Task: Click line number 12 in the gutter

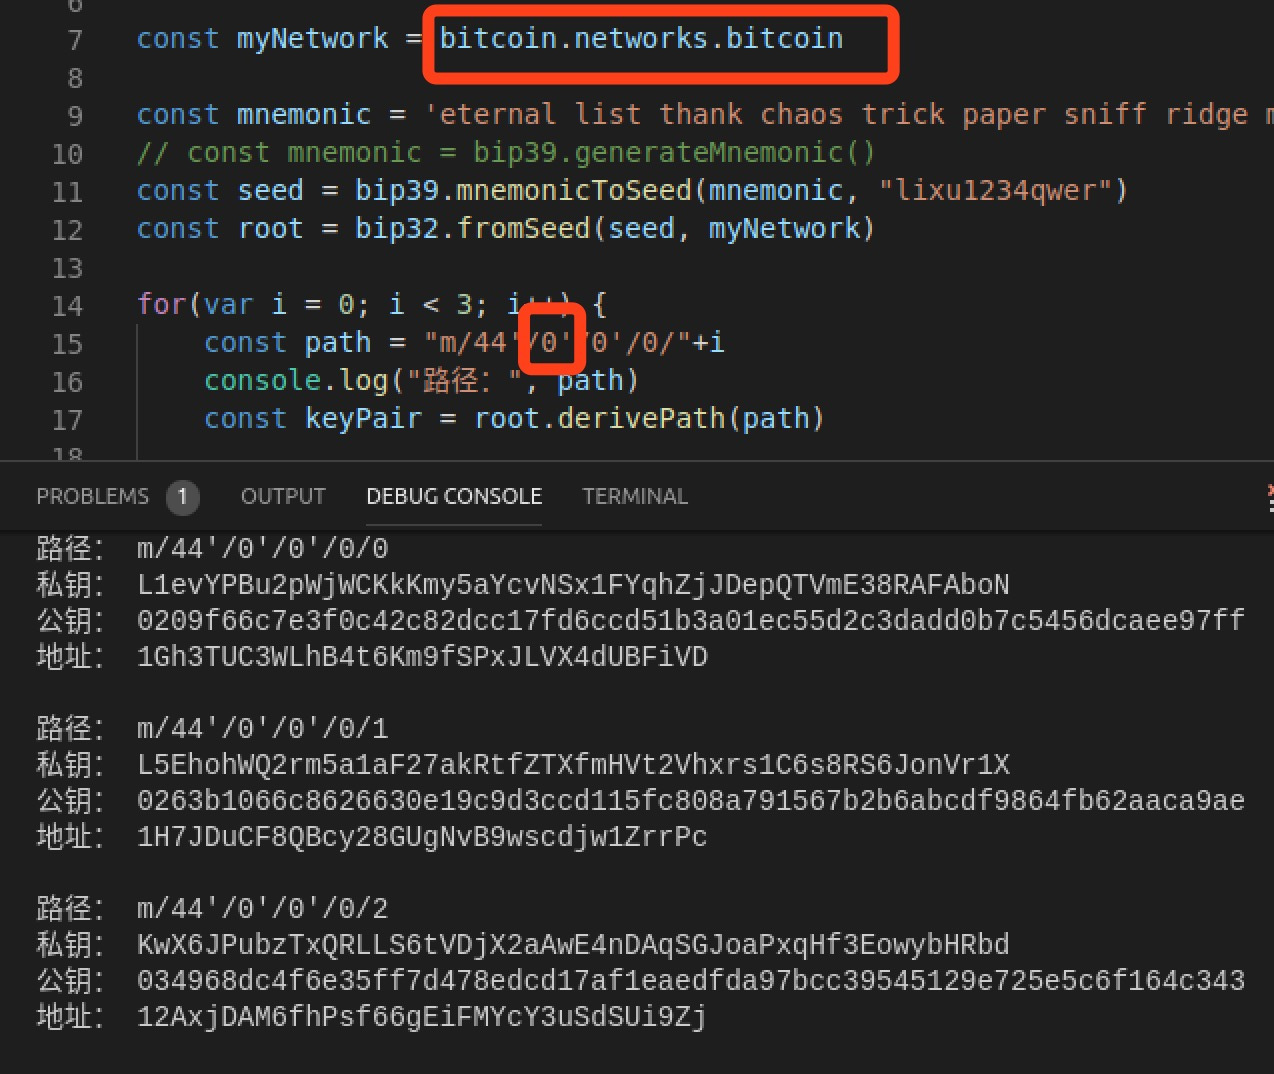Action: point(67,230)
